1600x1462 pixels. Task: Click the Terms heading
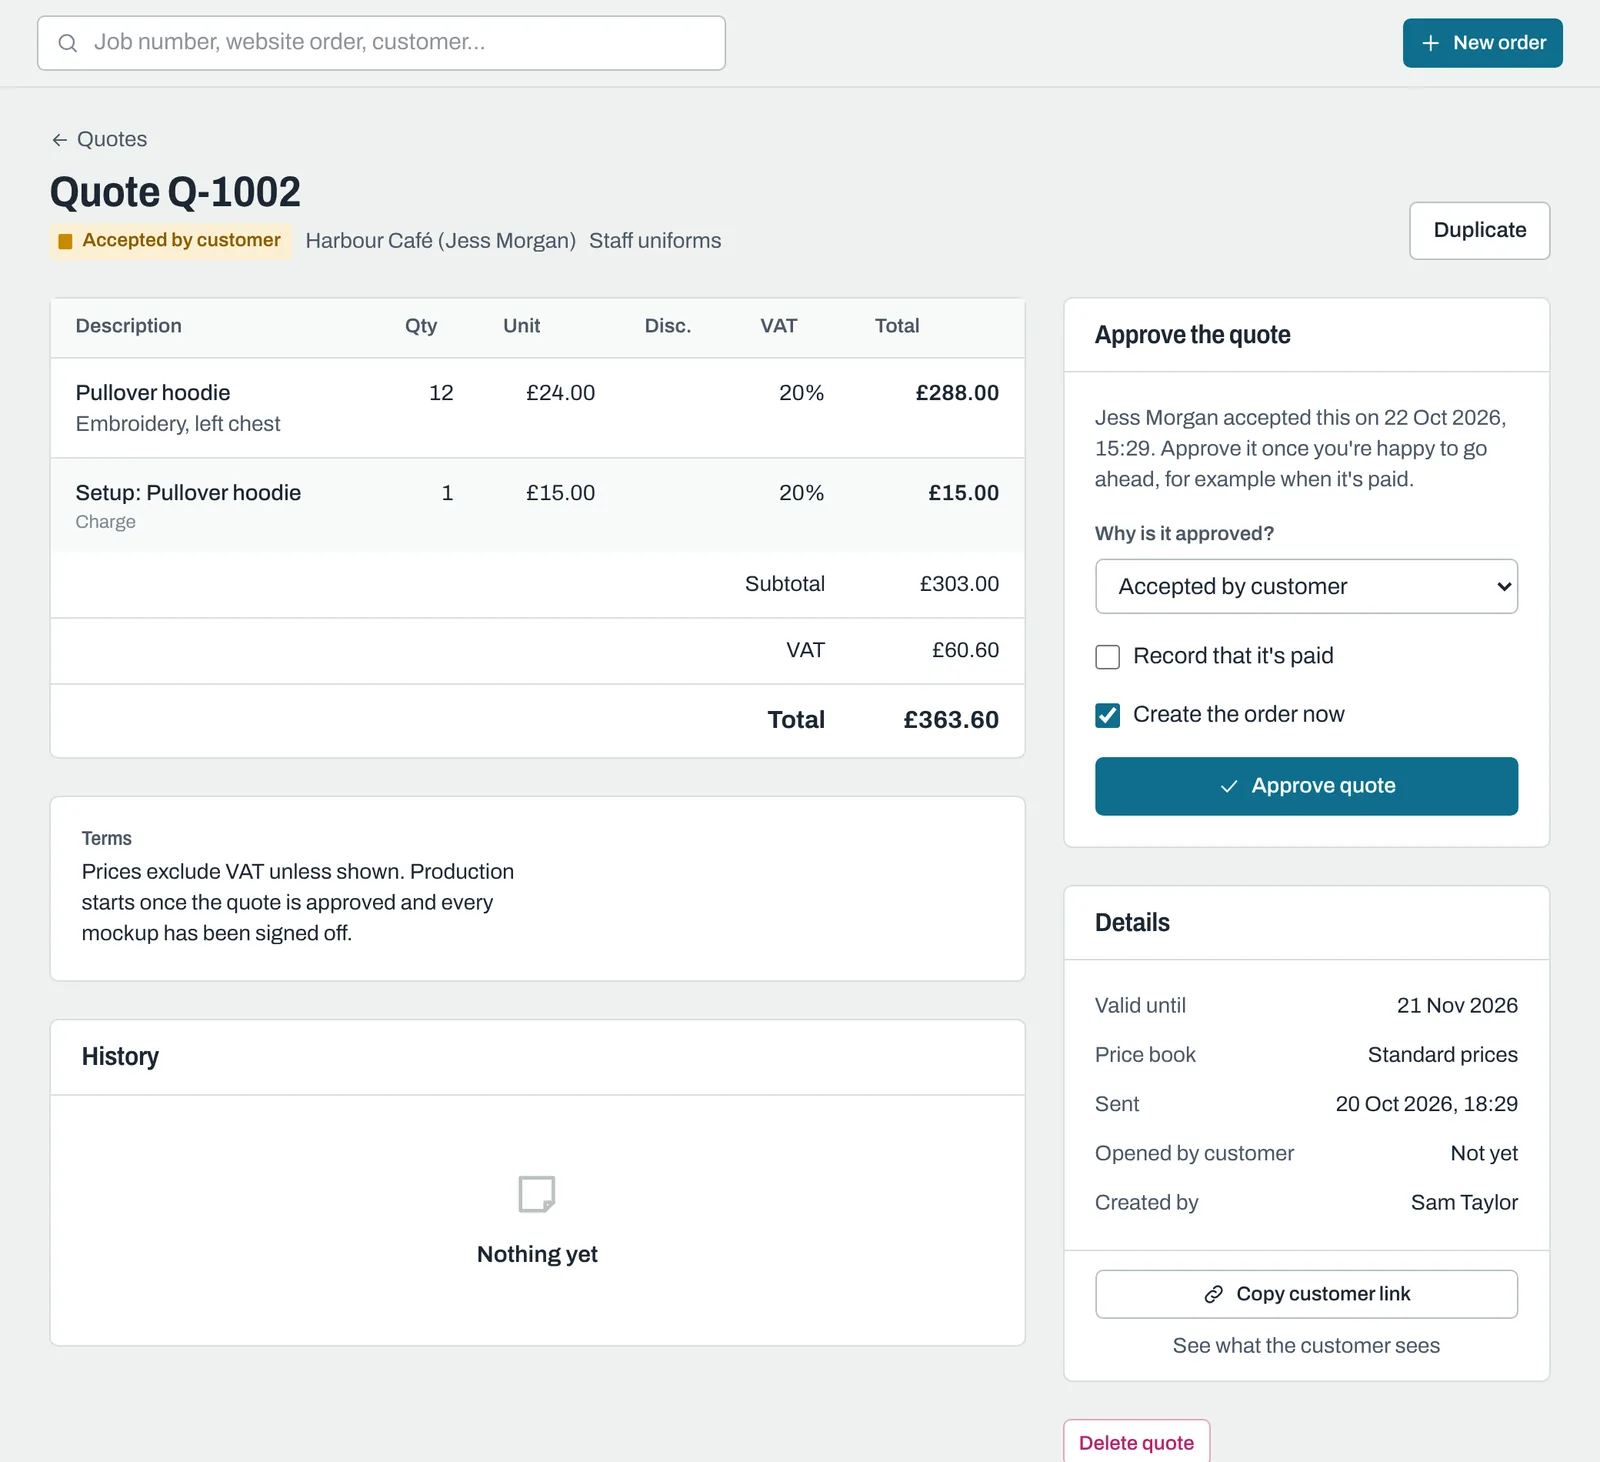pos(107,839)
